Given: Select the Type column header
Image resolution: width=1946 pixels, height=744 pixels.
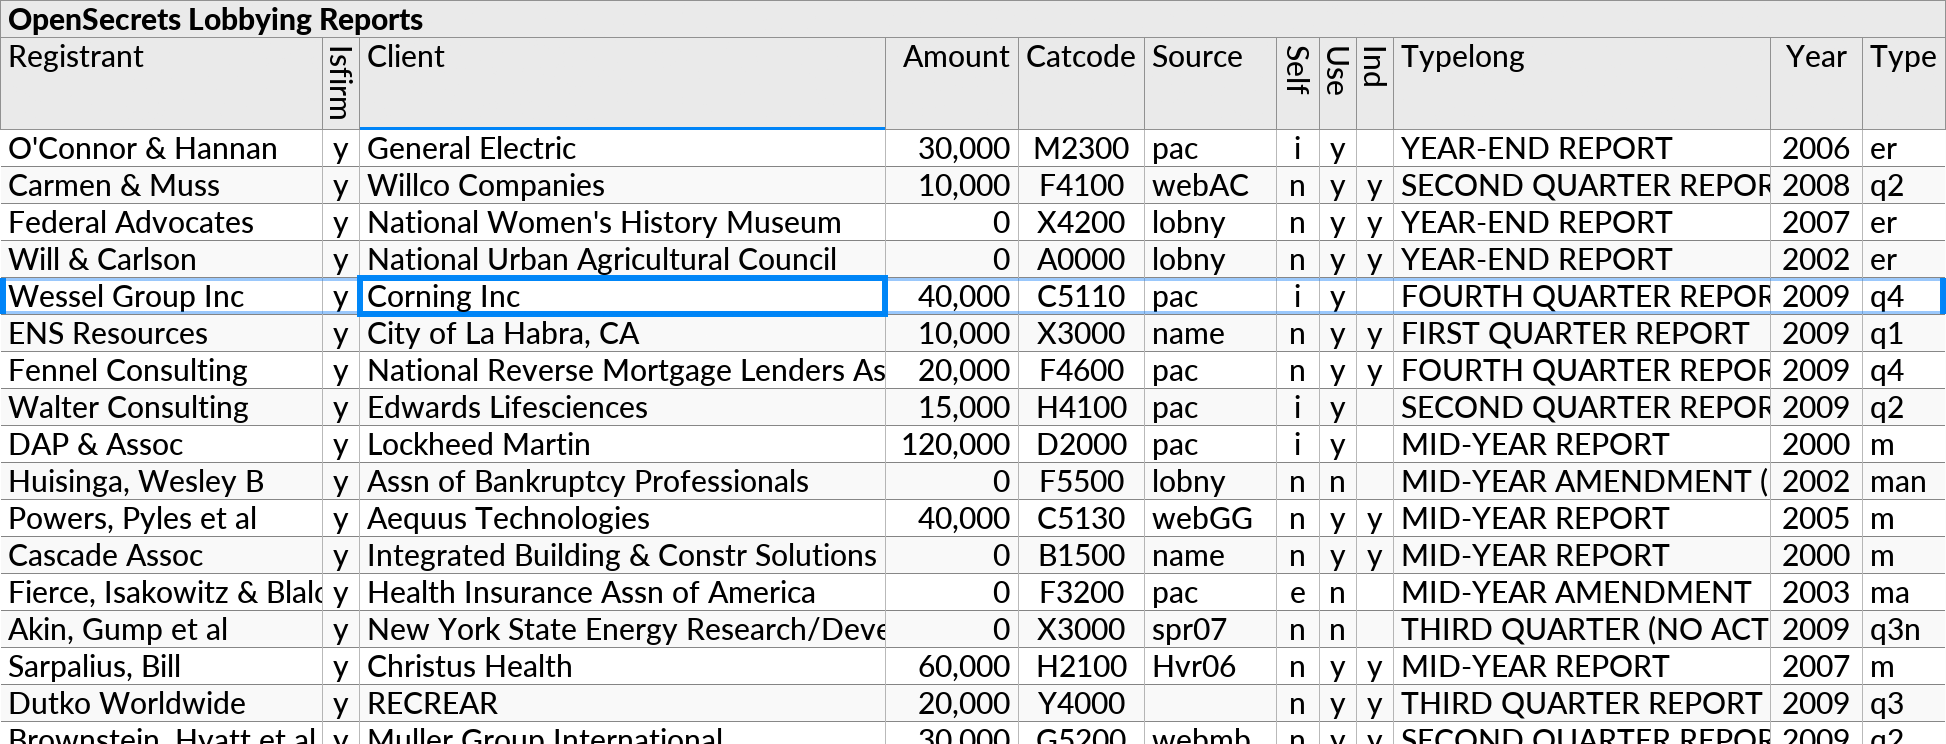Looking at the screenshot, I should pos(1904,84).
